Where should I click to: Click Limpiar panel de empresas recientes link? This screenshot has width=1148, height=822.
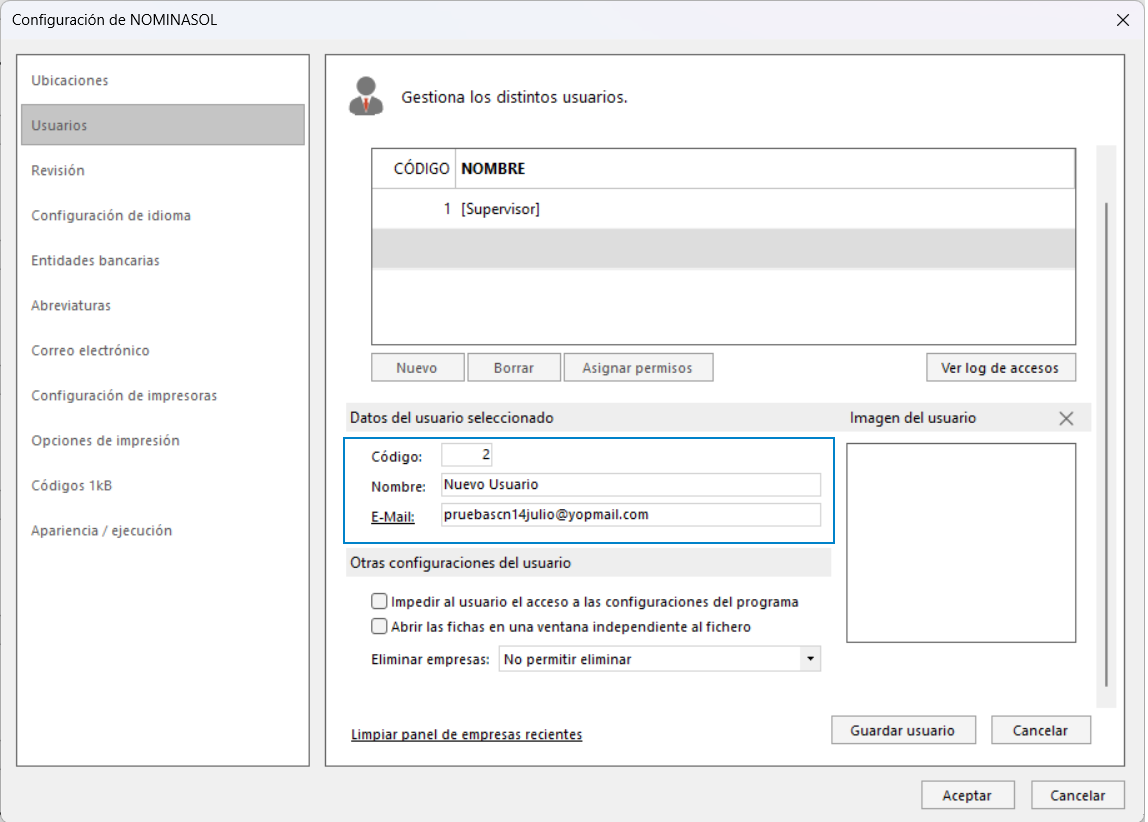(x=466, y=735)
